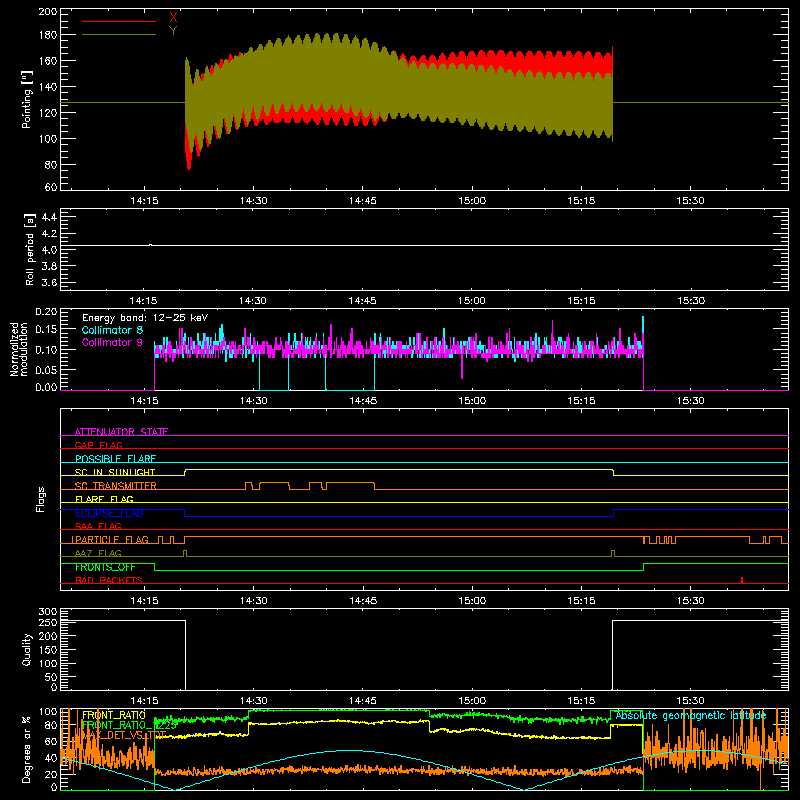The width and height of the screenshot is (800, 800).
Task: Click the '100' tick on Degrees axis
Action: click(48, 711)
